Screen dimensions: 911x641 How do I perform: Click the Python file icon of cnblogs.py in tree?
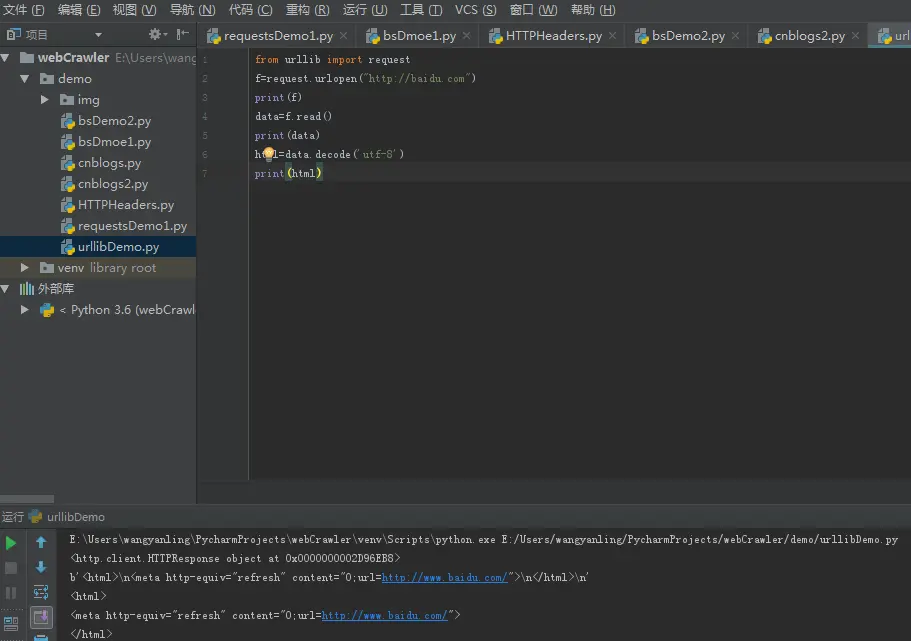pos(68,163)
